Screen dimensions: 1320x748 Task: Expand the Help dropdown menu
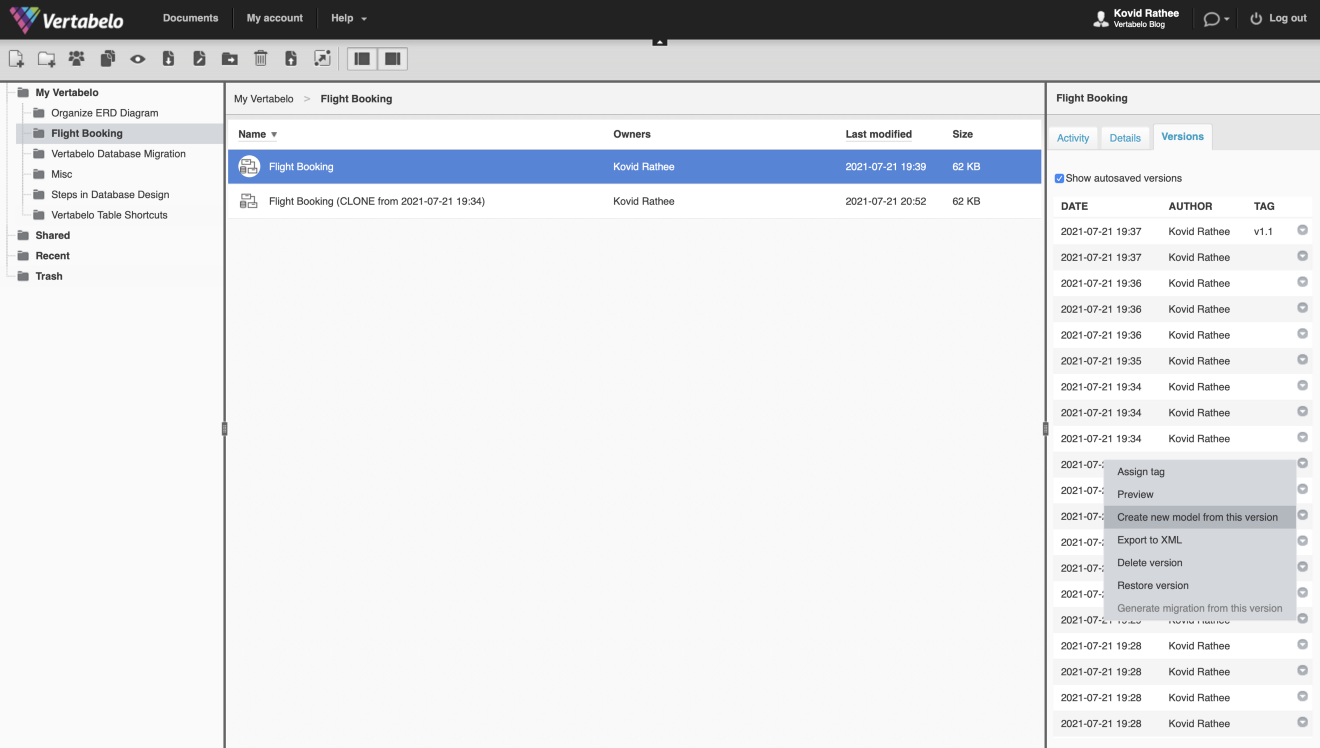pyautogui.click(x=349, y=18)
